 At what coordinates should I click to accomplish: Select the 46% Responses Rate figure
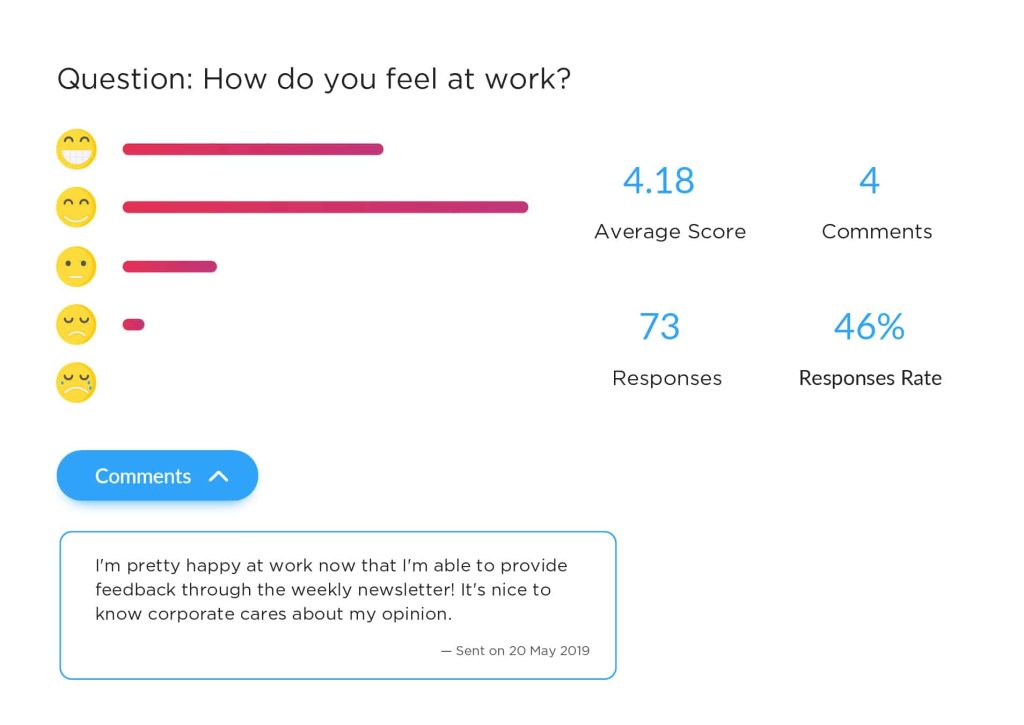[x=869, y=327]
